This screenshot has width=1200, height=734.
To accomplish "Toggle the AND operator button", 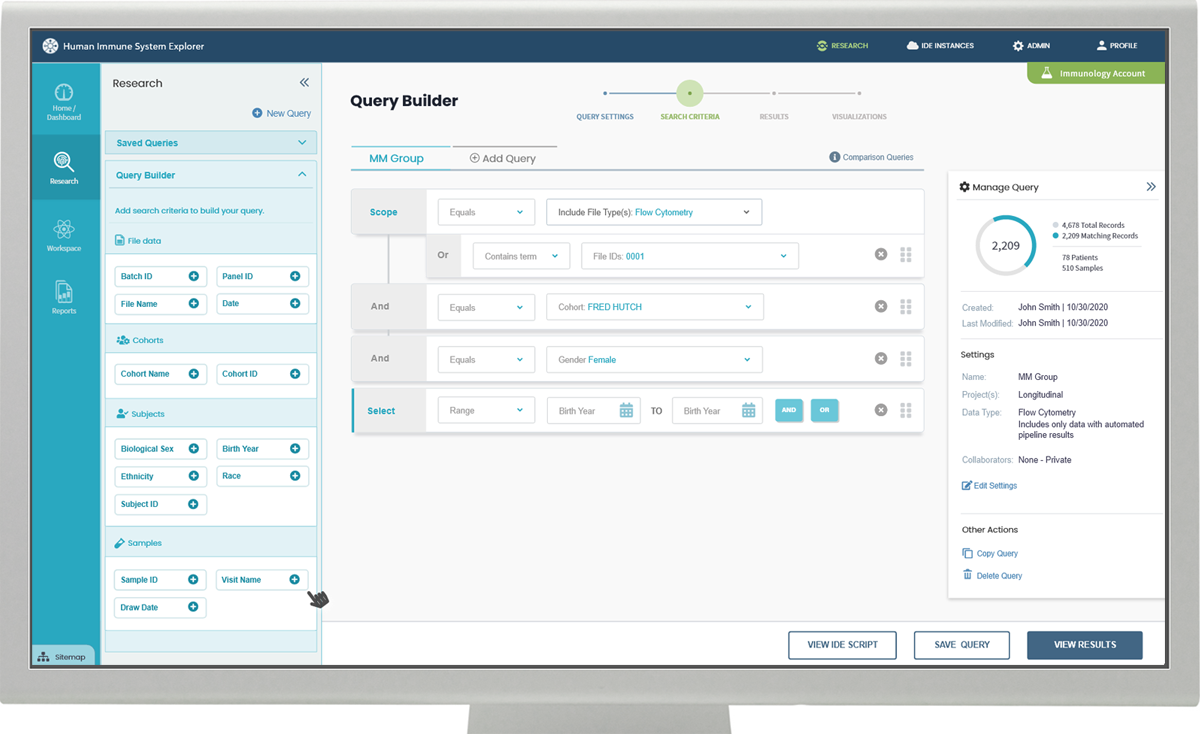I will [789, 410].
